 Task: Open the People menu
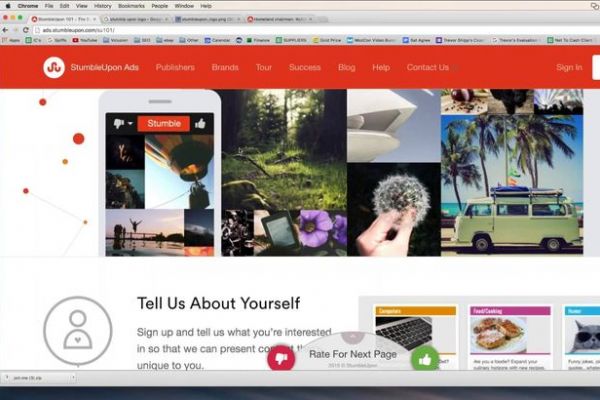tap(160, 6)
